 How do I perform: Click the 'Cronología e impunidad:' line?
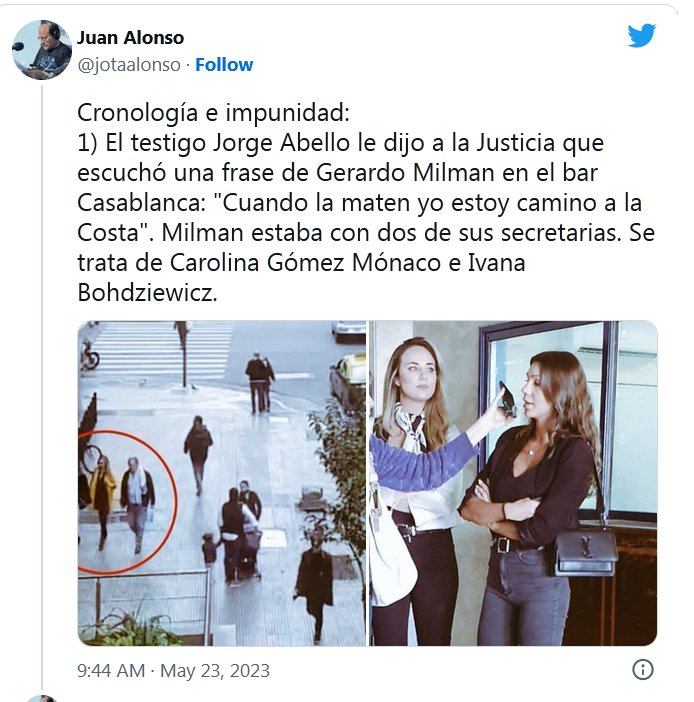(x=213, y=112)
